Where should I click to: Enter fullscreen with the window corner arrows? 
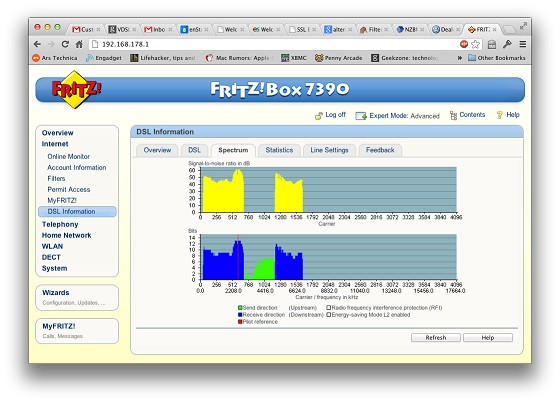tap(523, 26)
